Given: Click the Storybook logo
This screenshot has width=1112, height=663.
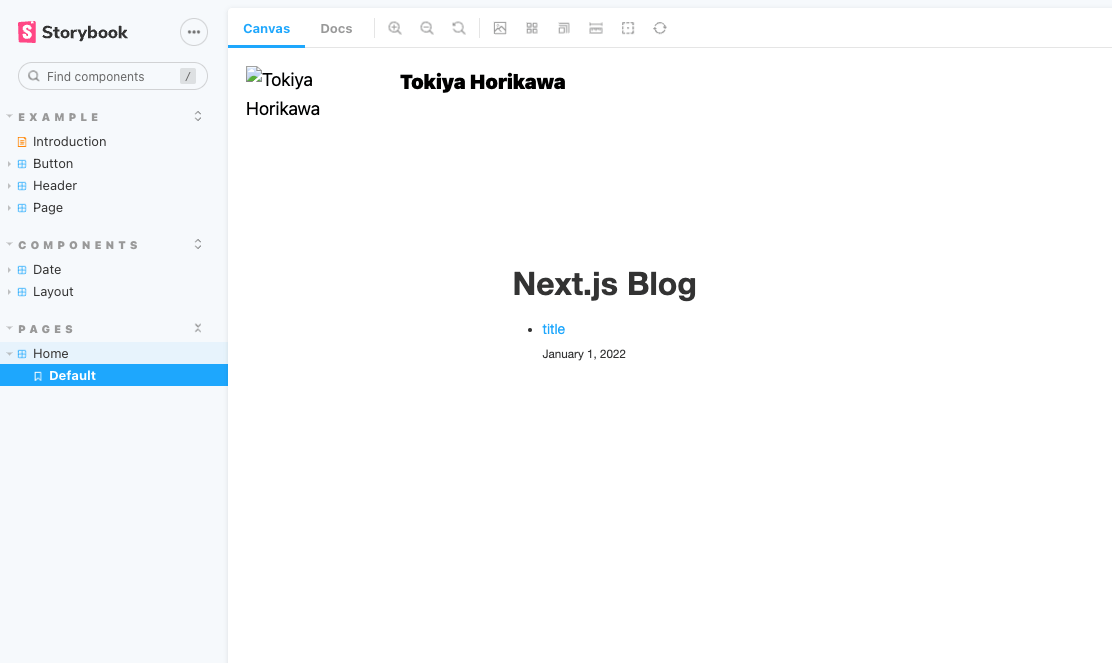Looking at the screenshot, I should [x=72, y=32].
